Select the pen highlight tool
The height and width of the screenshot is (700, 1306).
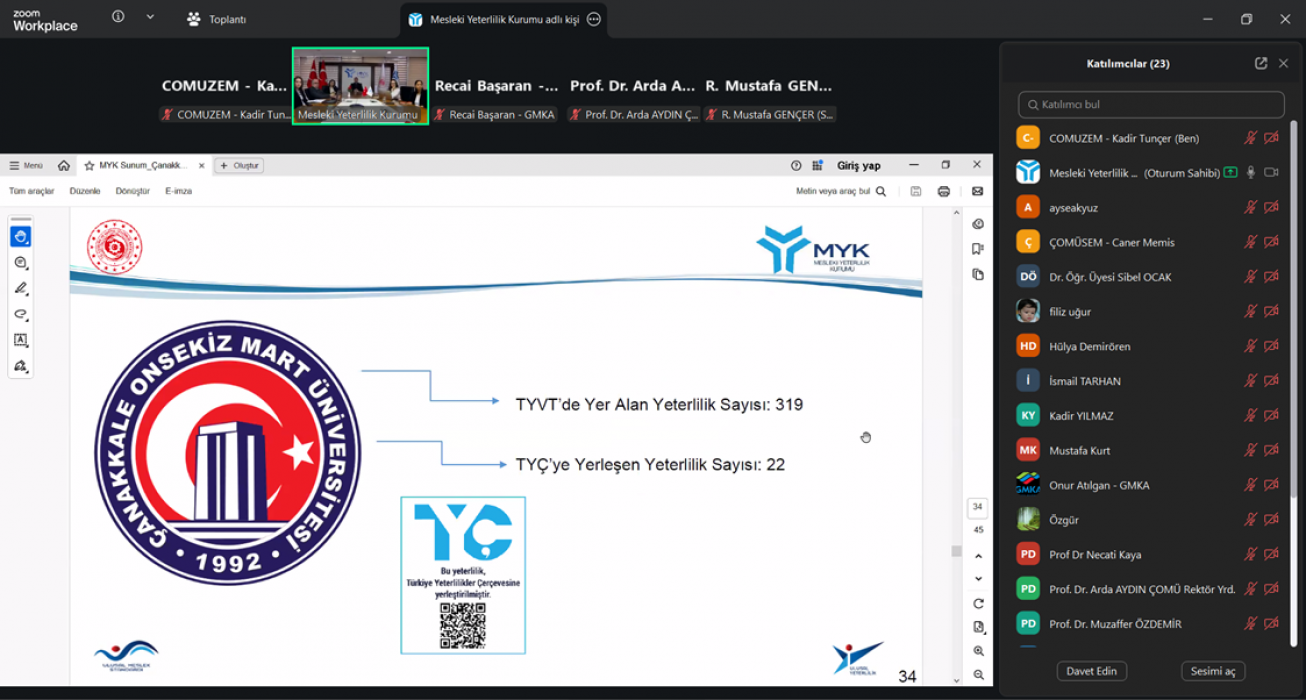(x=20, y=288)
